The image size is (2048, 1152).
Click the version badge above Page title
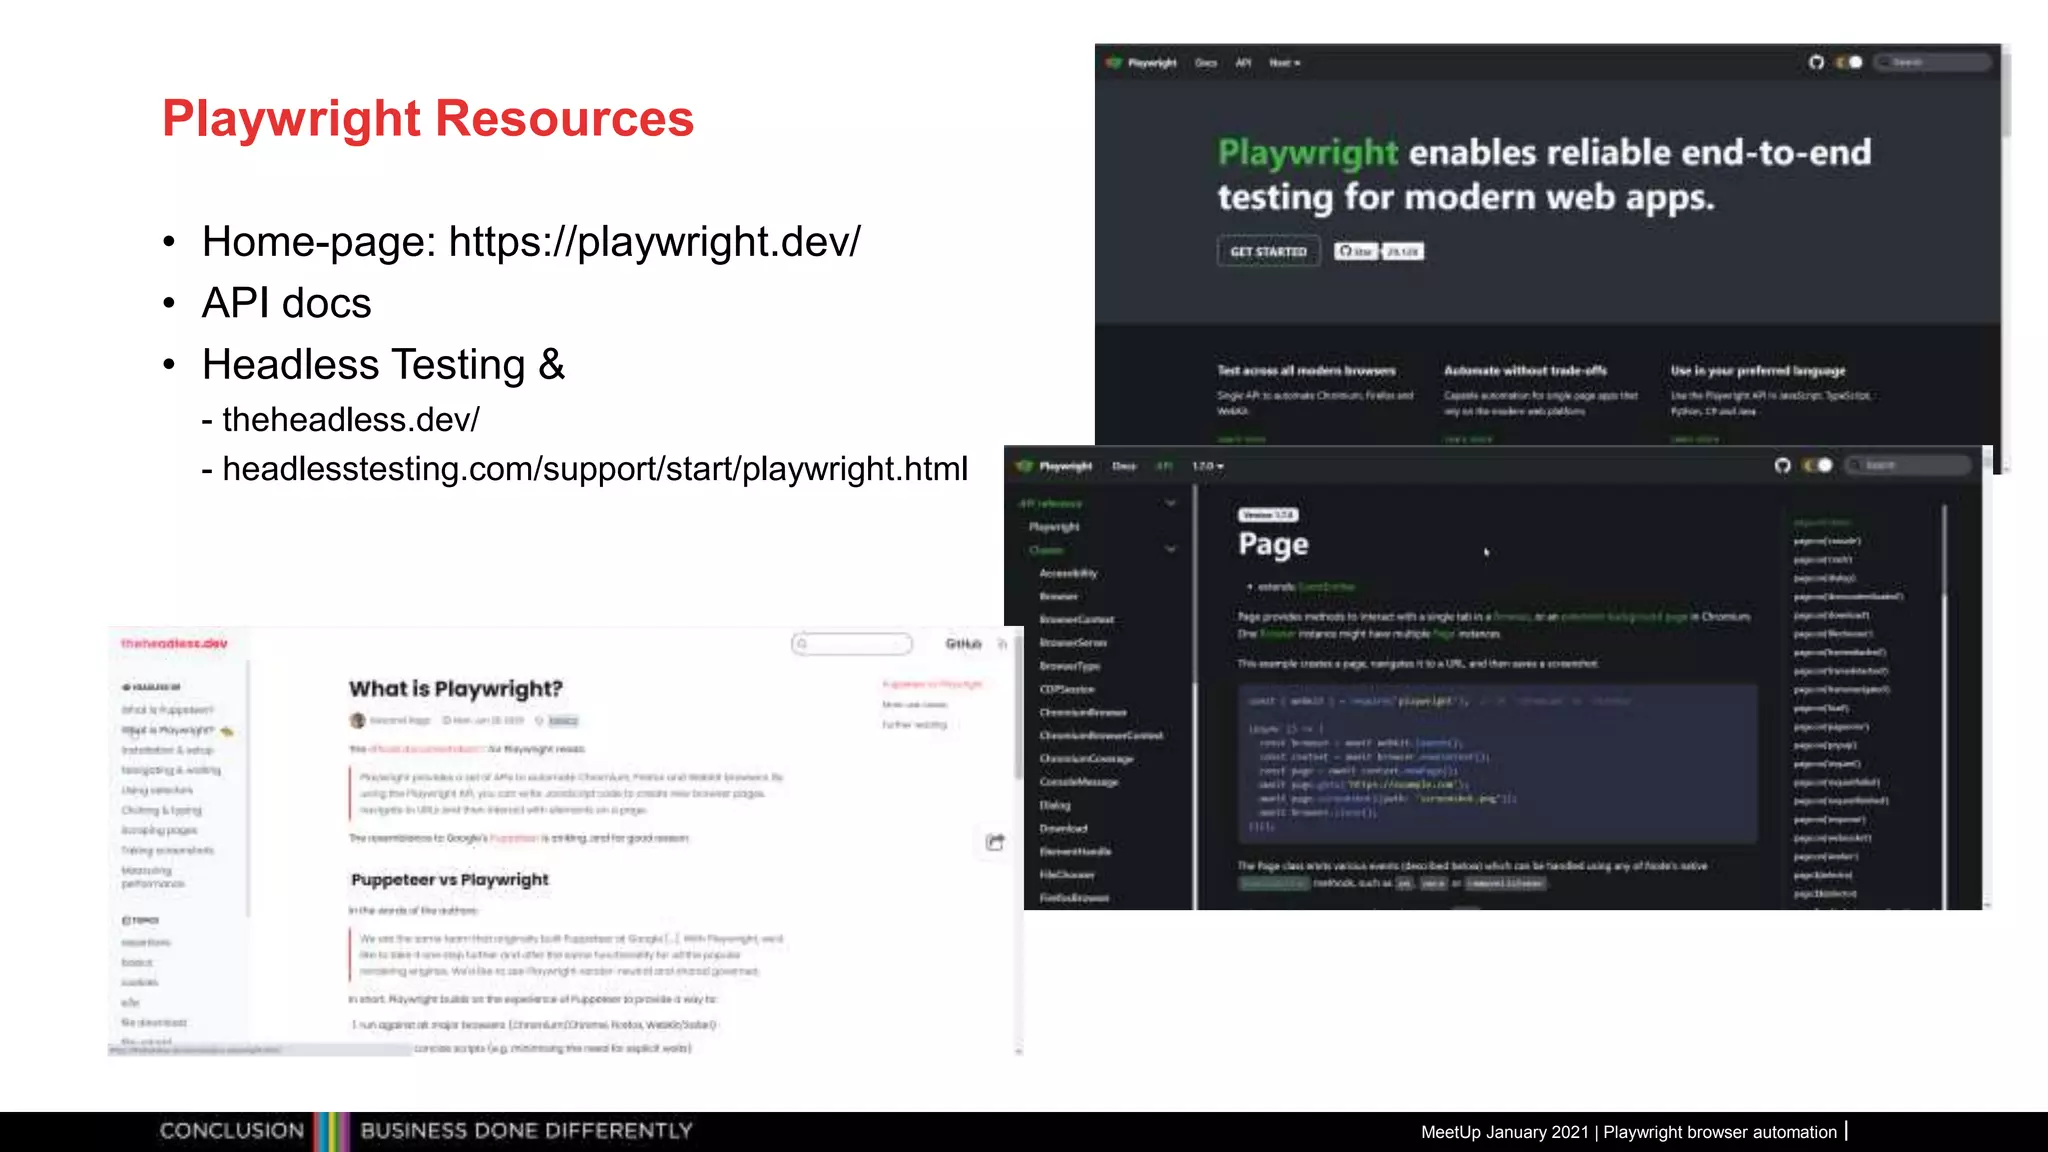[x=1268, y=515]
